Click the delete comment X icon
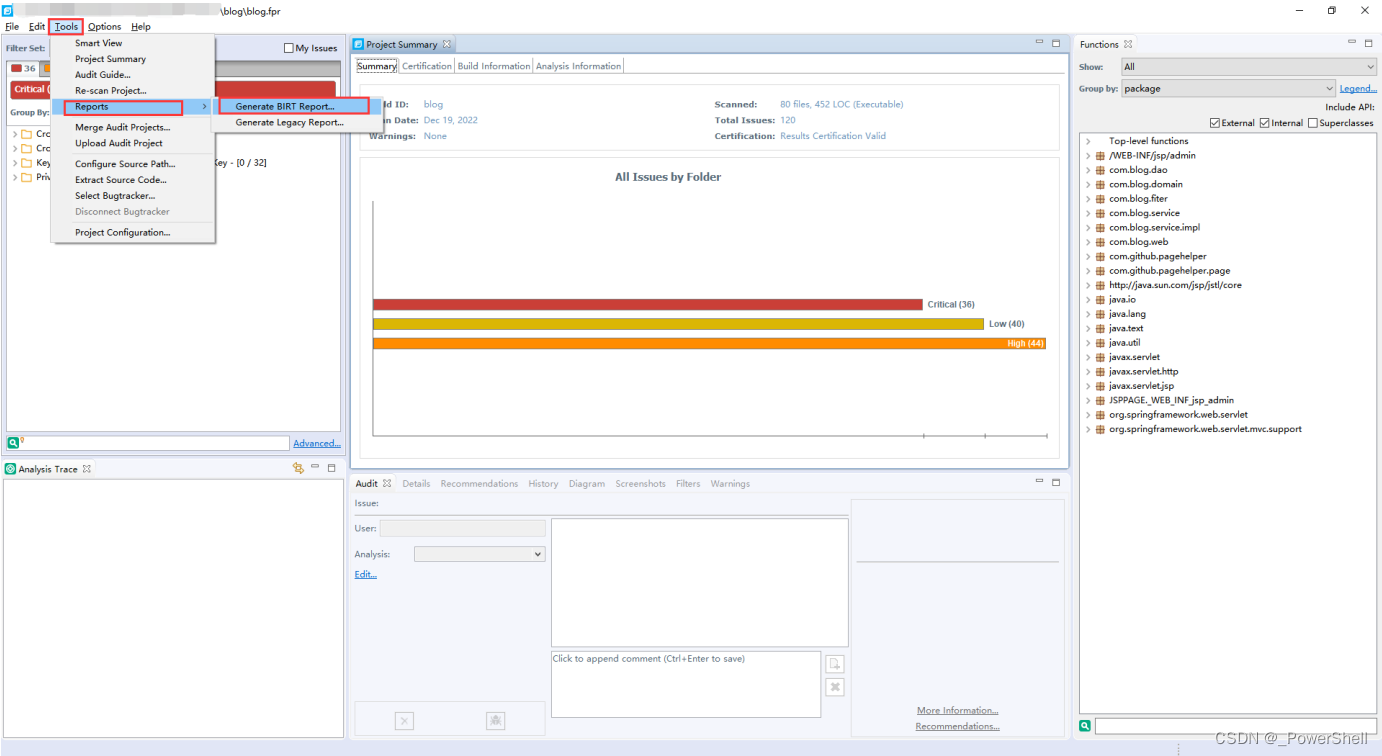The width and height of the screenshot is (1382, 756). 835,687
